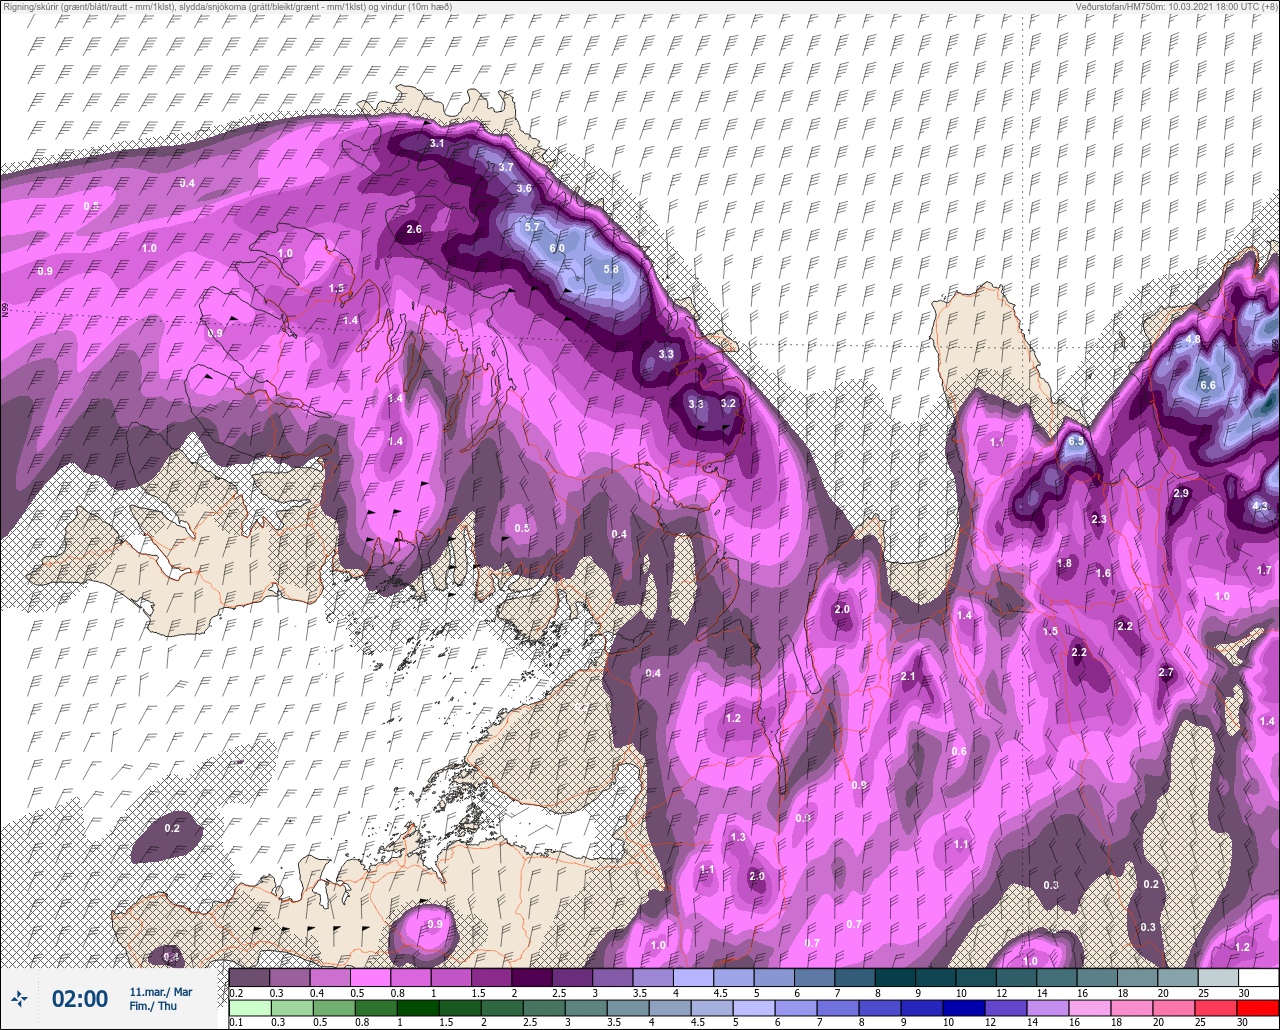
Task: Select the date label '11.mar./ Mar'
Action: (160, 991)
